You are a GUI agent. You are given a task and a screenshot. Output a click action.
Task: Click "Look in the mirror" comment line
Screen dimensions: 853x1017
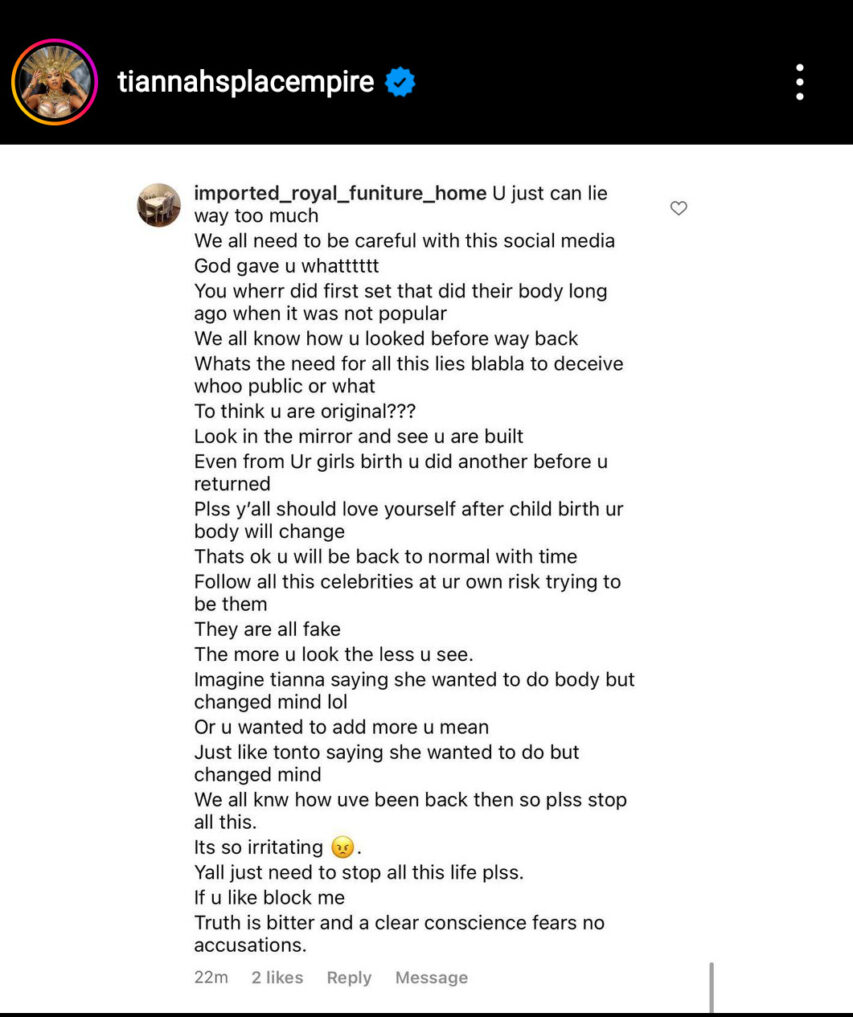click(x=358, y=437)
